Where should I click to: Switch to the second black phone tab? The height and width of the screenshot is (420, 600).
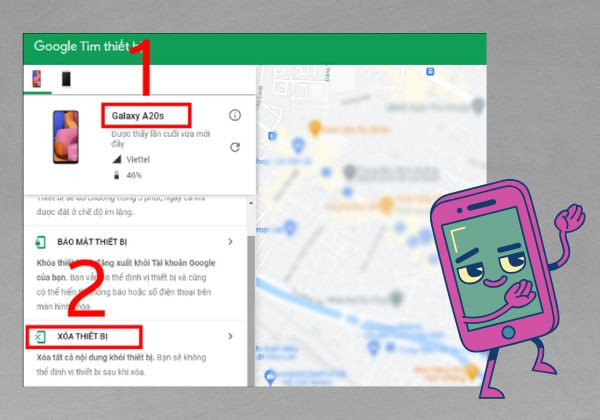point(66,79)
